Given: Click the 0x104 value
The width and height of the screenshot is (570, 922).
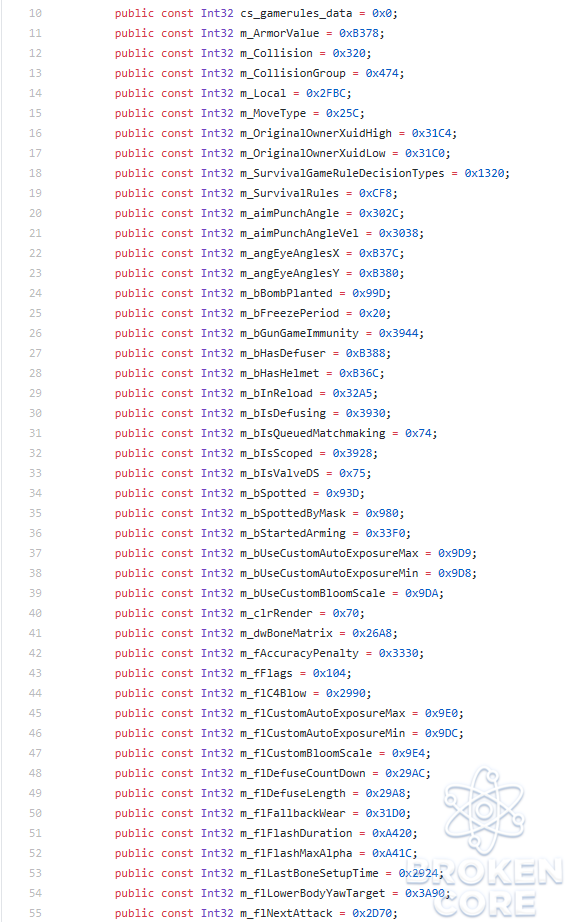Looking at the screenshot, I should click(x=329, y=673).
